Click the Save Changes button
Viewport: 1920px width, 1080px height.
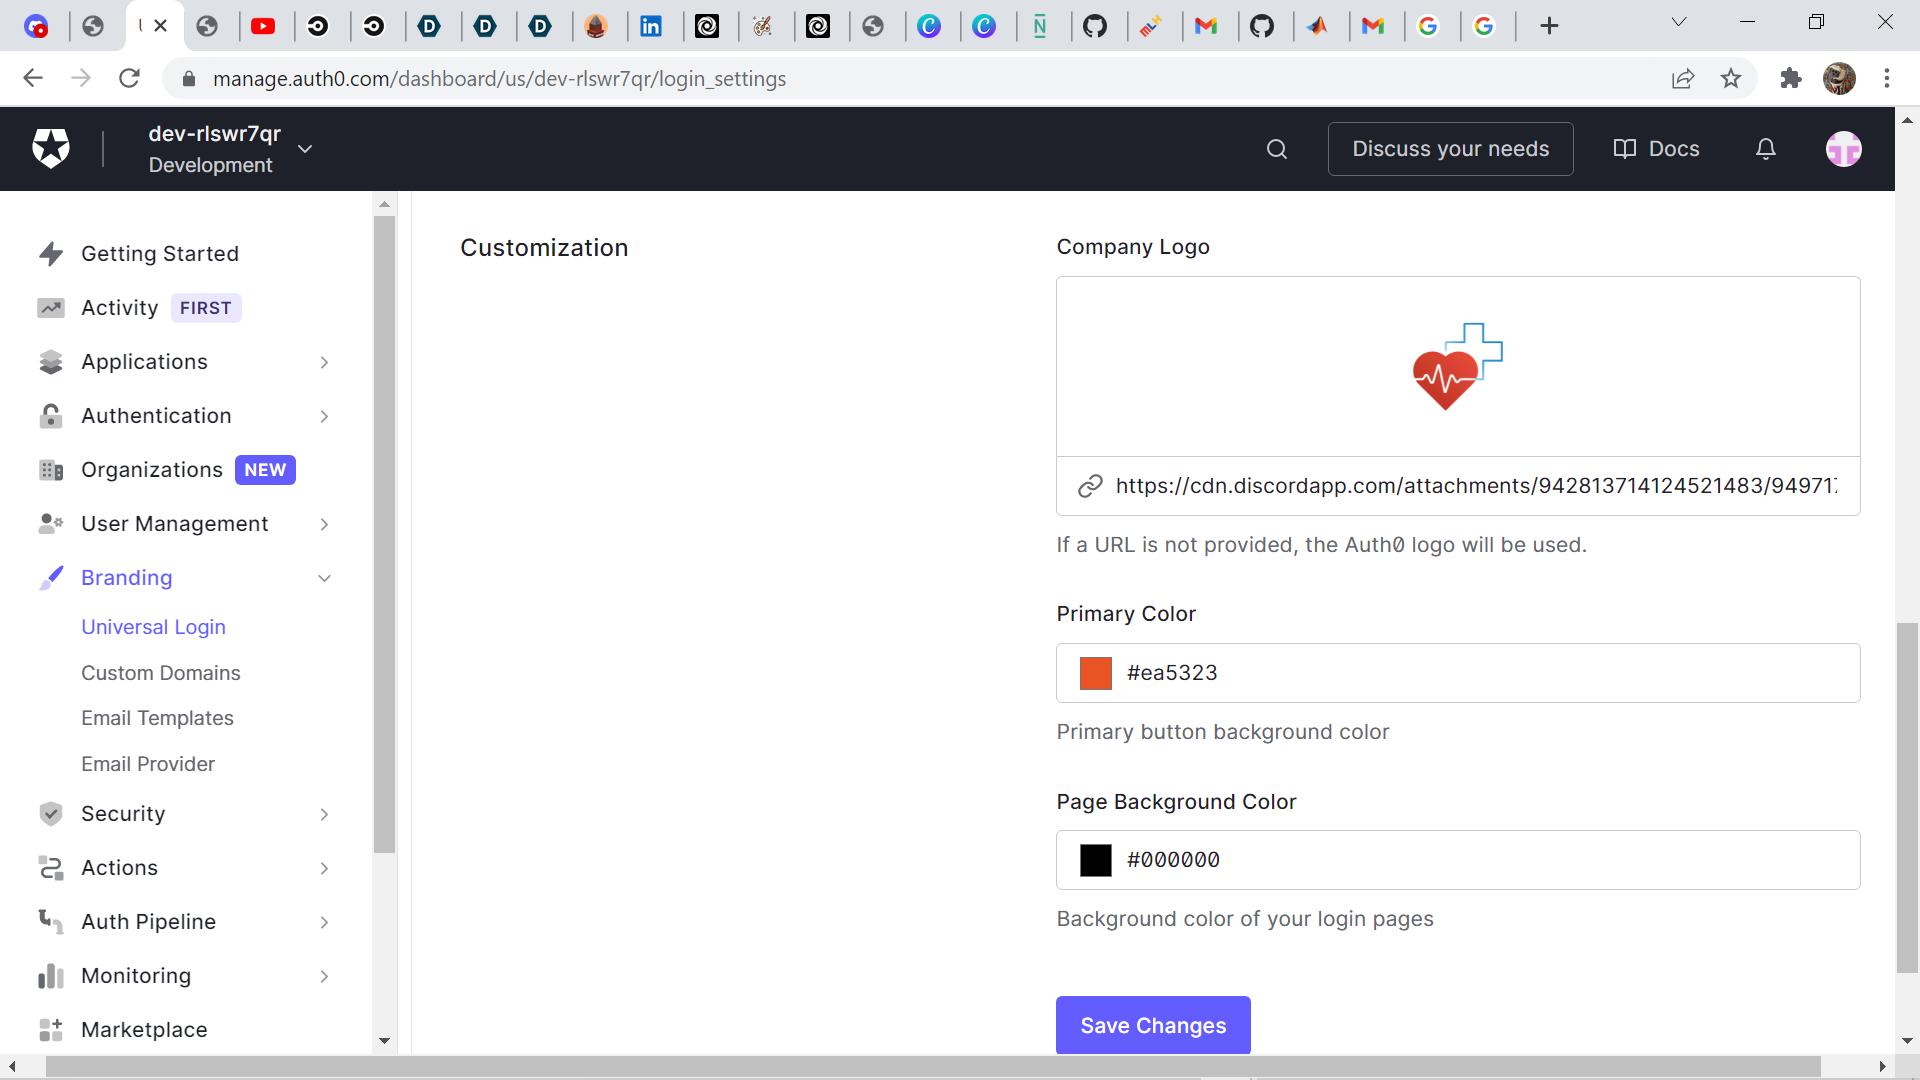pyautogui.click(x=1153, y=1025)
